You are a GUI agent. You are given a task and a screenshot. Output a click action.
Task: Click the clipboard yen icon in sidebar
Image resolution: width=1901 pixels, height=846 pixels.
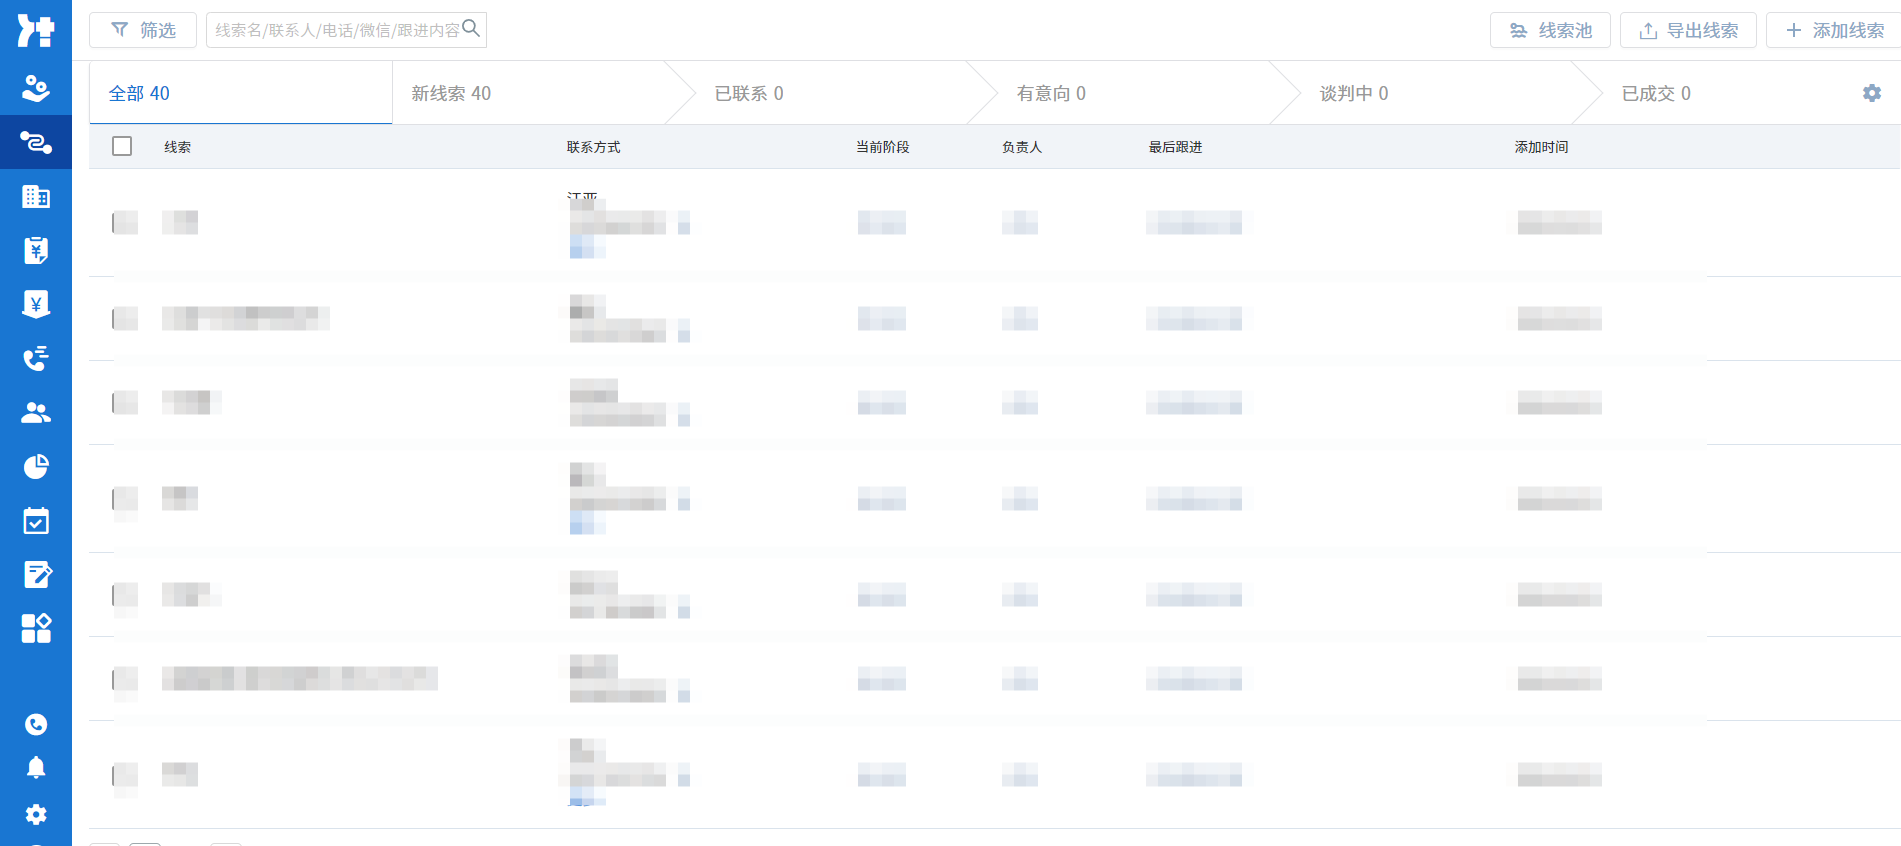(x=36, y=250)
